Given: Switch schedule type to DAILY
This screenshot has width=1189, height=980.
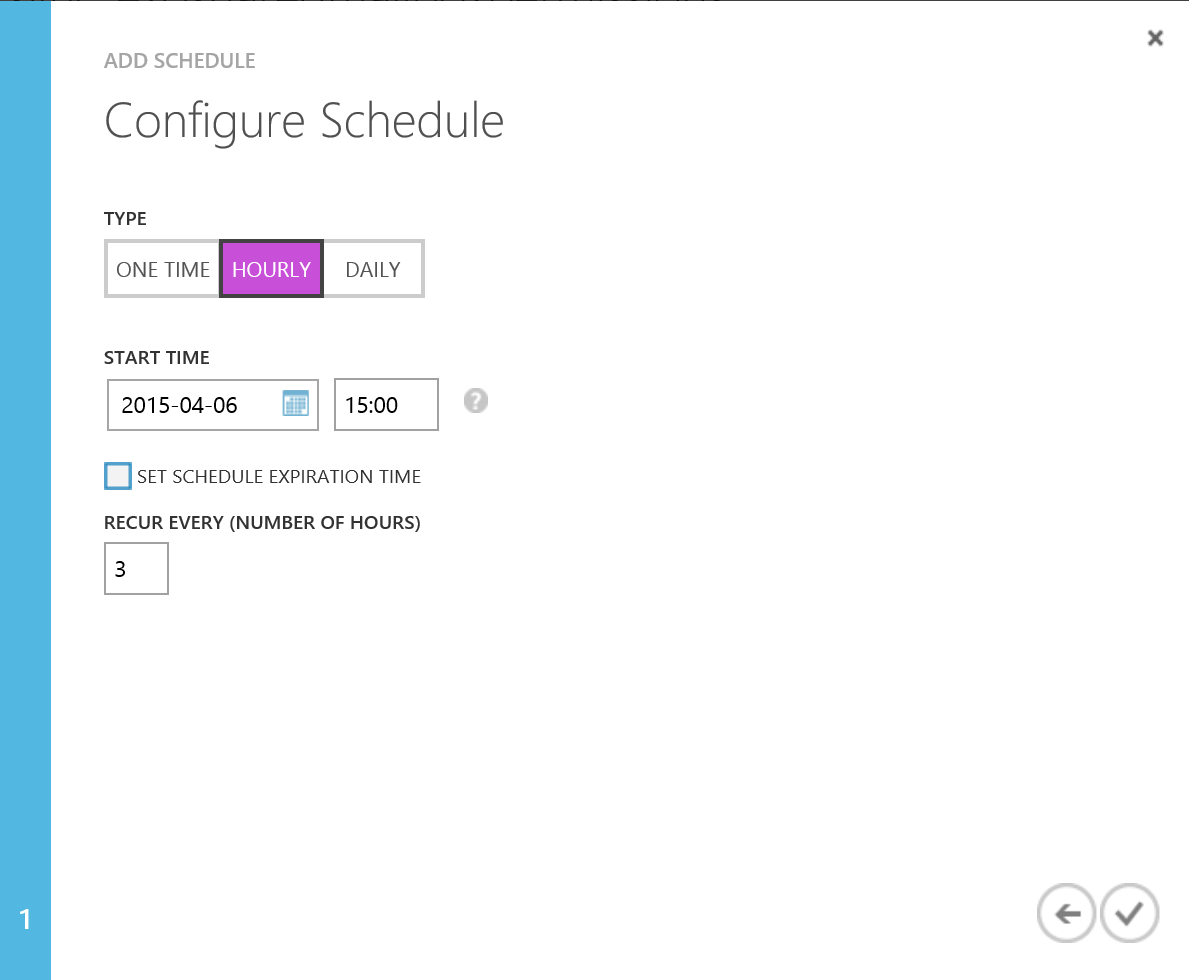Looking at the screenshot, I should (x=373, y=269).
